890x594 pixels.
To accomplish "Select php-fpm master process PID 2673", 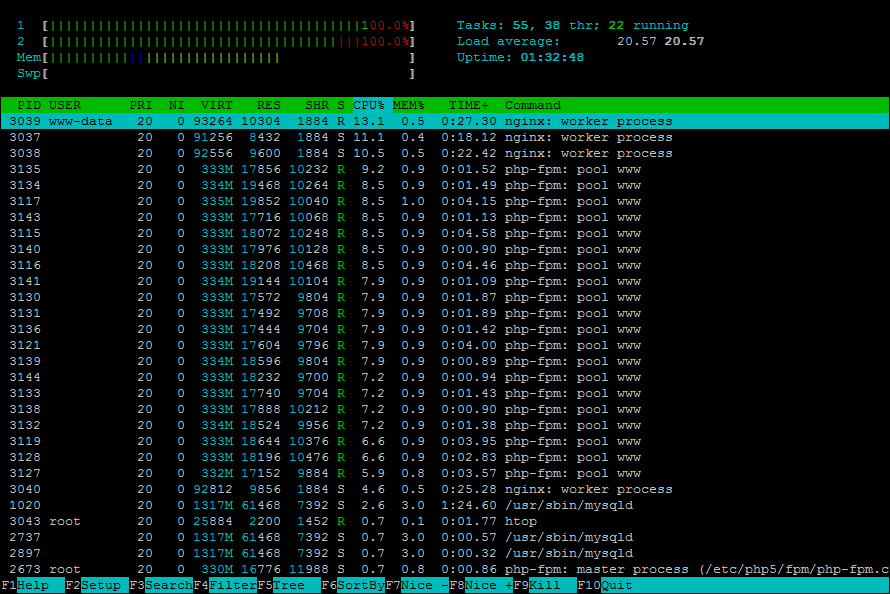I will click(x=445, y=569).
